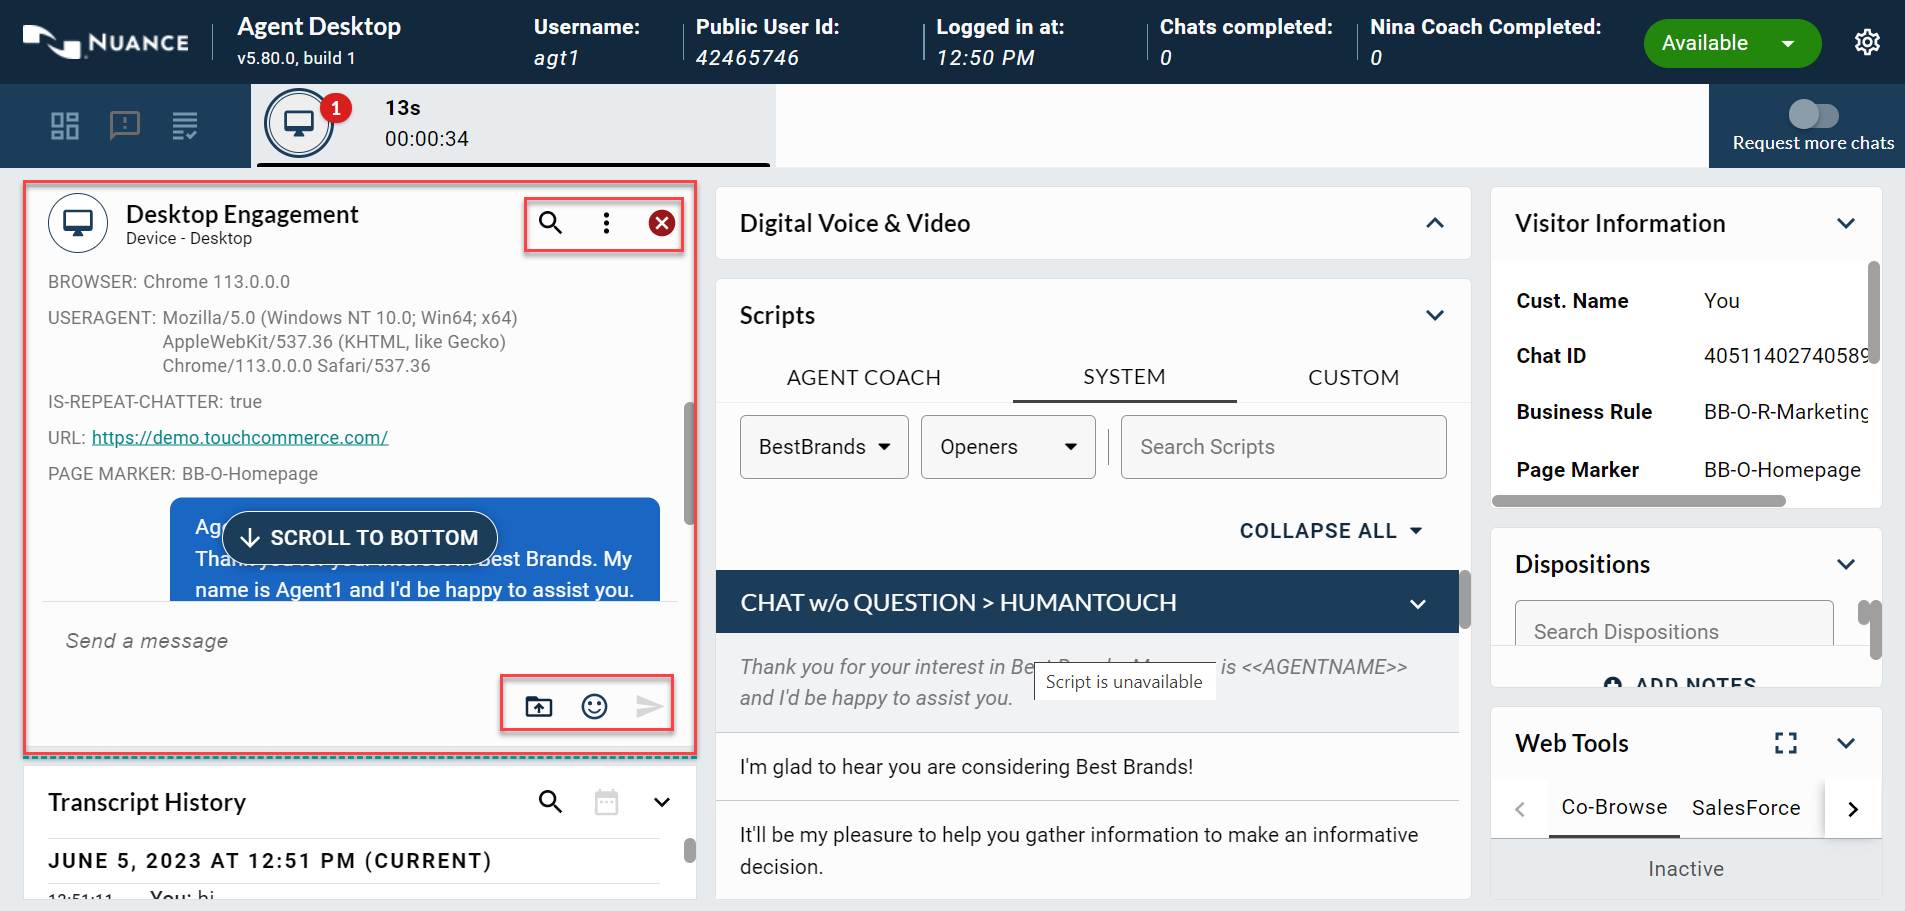Click the file upload icon
1905x911 pixels.
(x=539, y=707)
